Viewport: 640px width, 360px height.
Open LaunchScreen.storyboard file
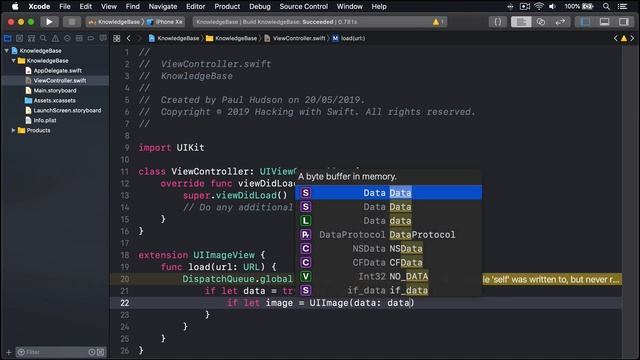(x=63, y=110)
